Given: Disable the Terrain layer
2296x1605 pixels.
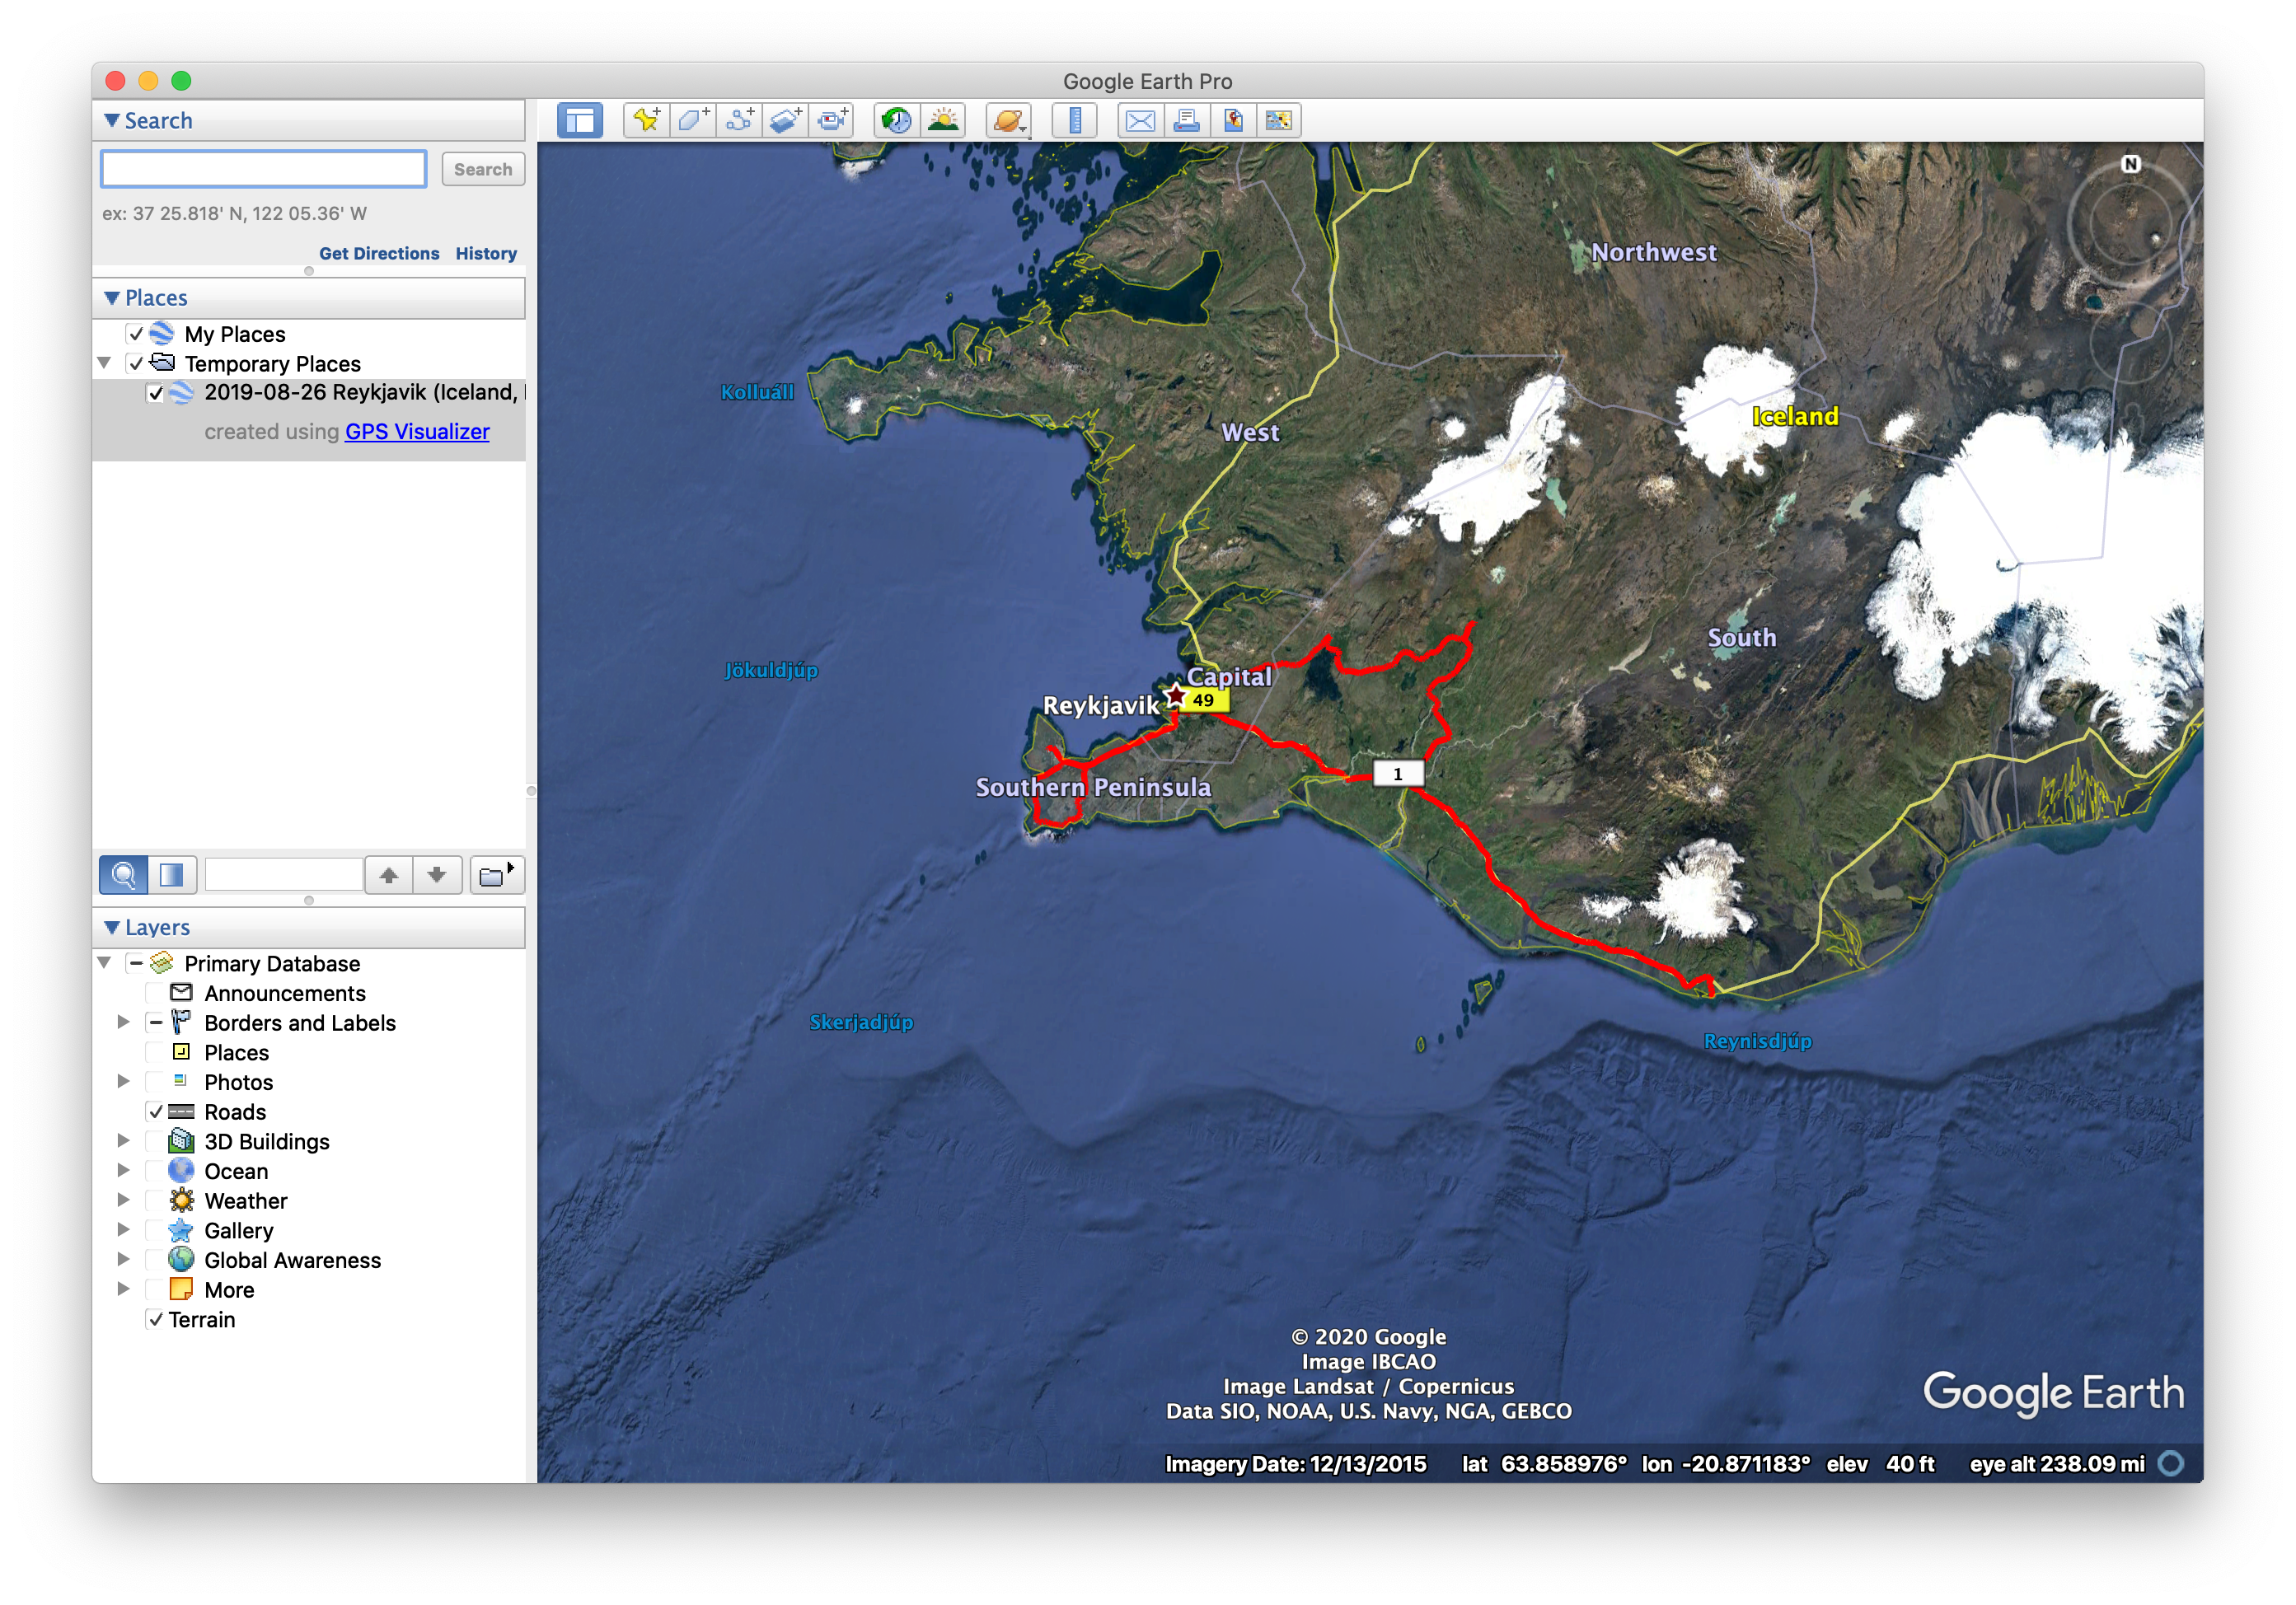Looking at the screenshot, I should pos(156,1319).
